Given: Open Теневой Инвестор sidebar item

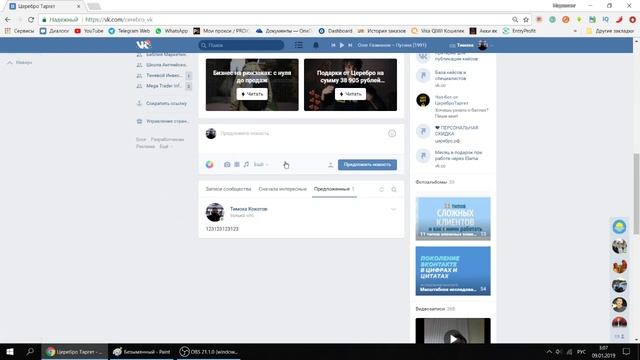Looking at the screenshot, I should pyautogui.click(x=164, y=76).
